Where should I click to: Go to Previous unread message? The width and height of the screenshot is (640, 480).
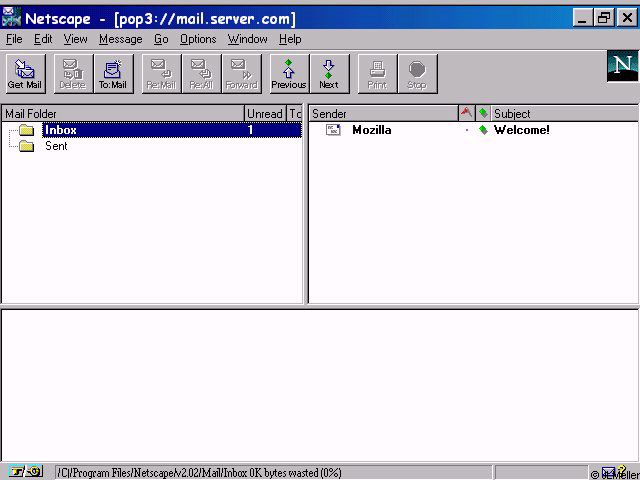point(289,74)
